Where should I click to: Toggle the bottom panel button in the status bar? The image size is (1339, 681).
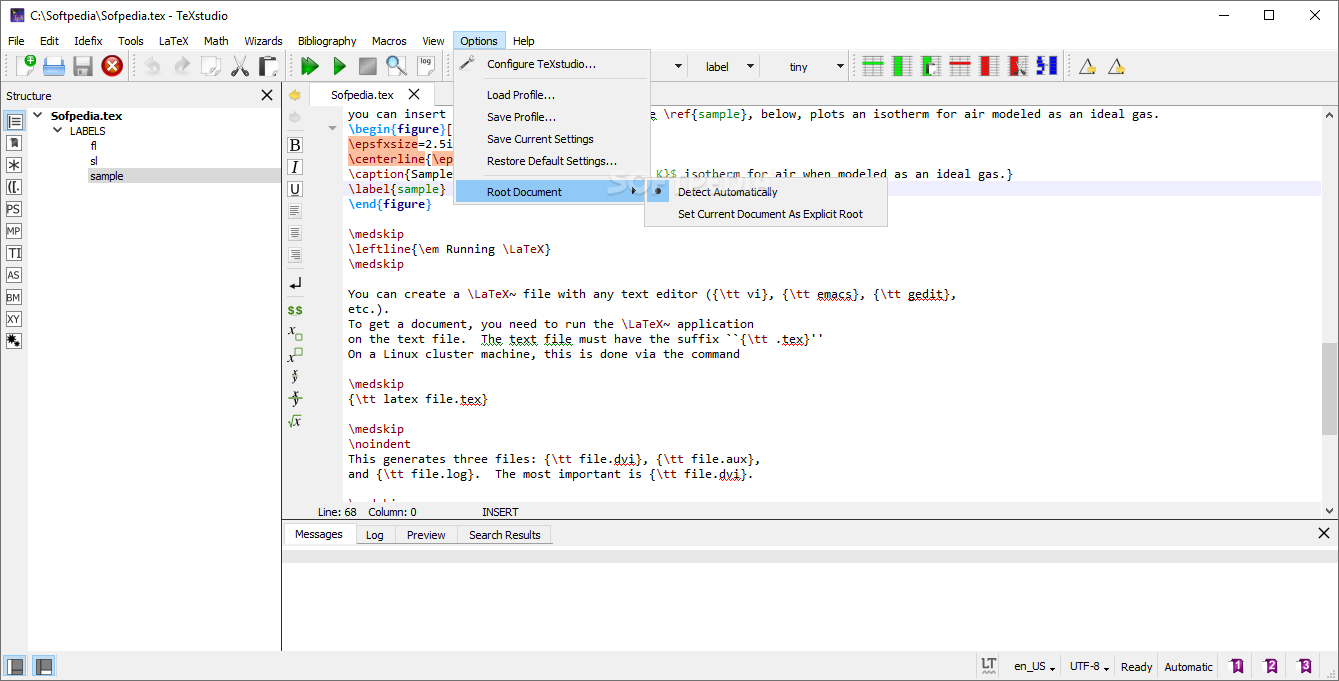(x=44, y=666)
